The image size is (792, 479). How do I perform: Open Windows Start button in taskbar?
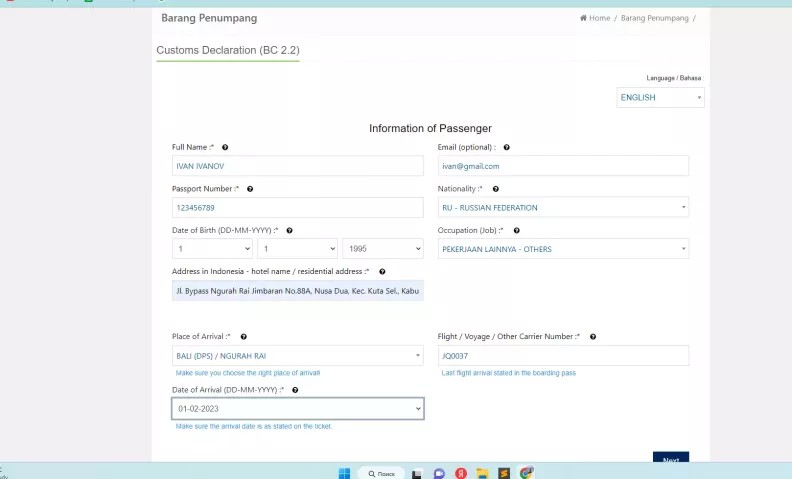pos(344,473)
